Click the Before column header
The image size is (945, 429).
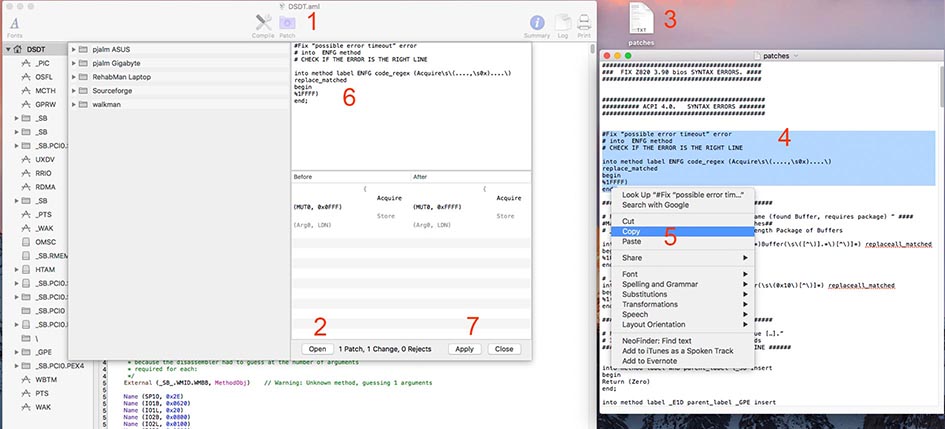[351, 177]
